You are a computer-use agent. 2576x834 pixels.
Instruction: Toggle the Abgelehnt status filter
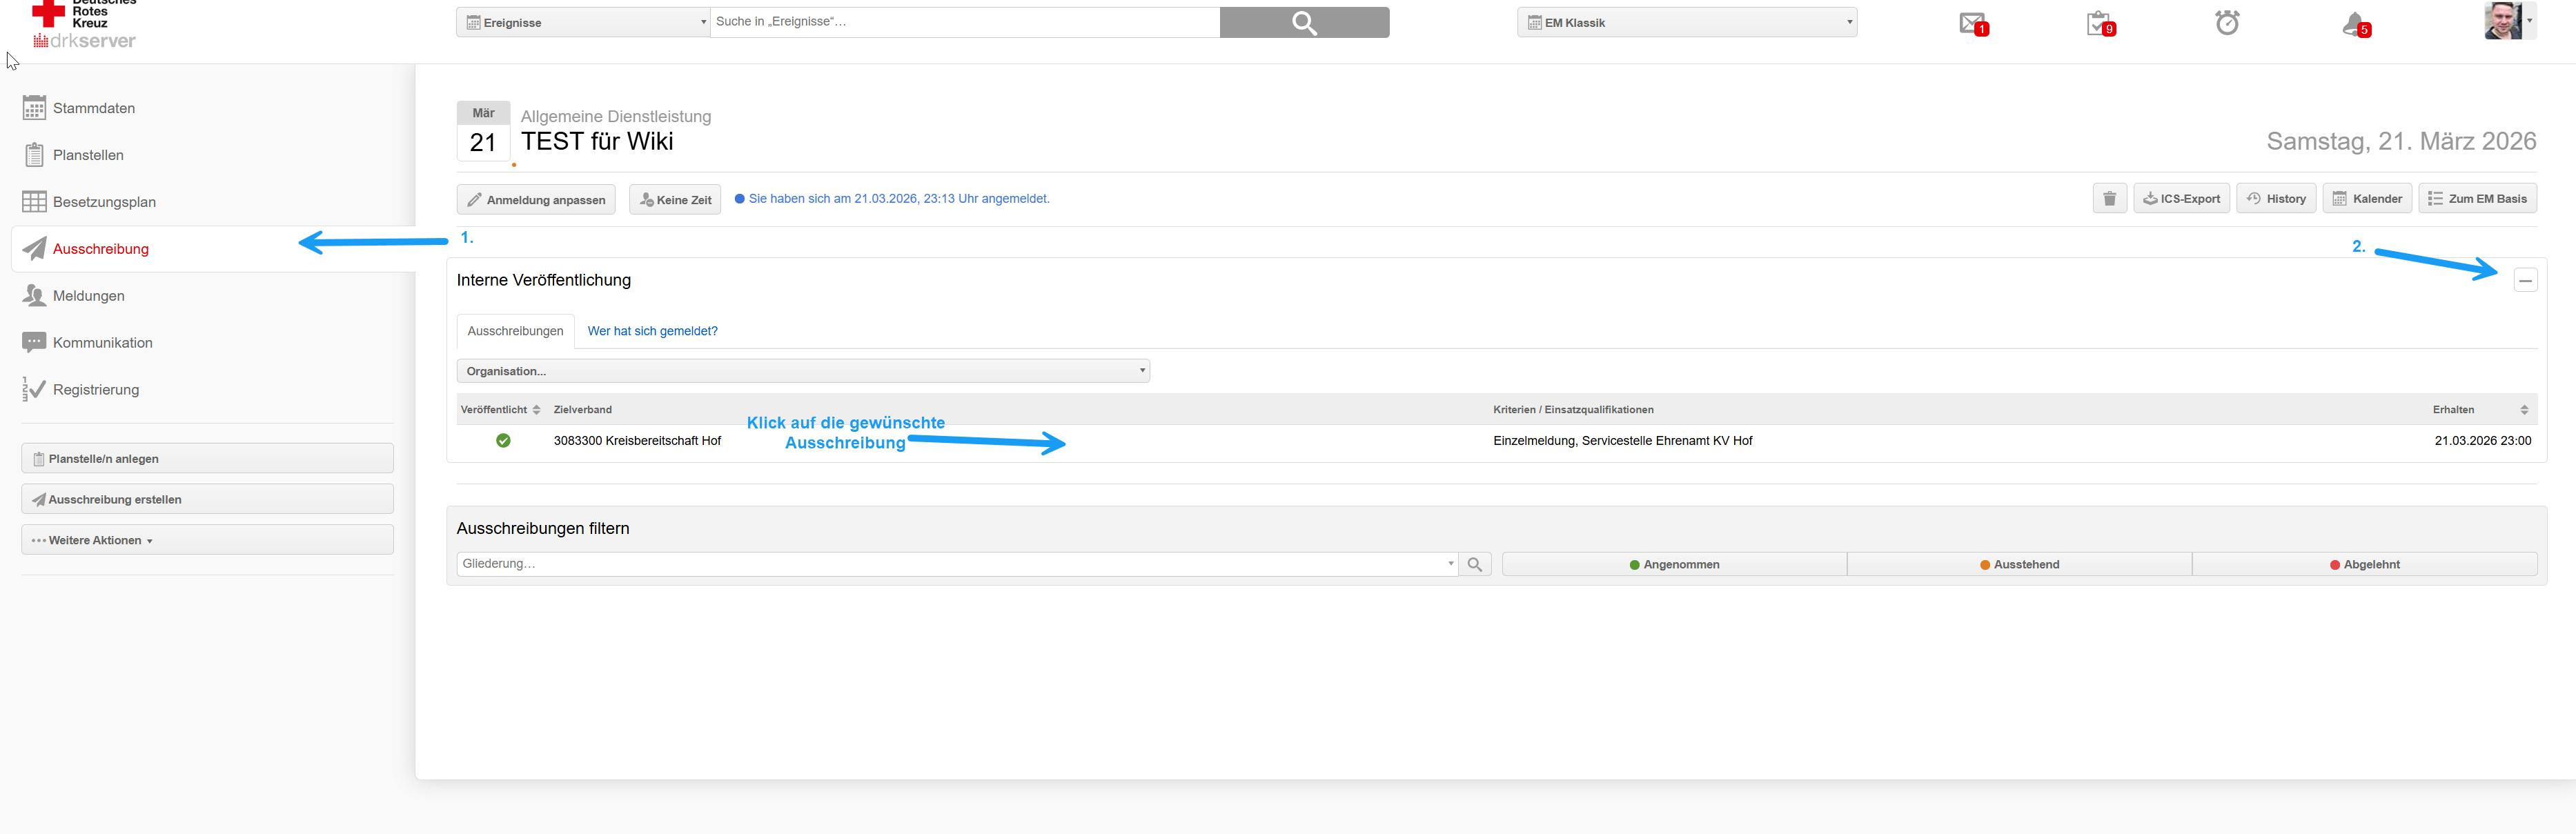point(2364,565)
